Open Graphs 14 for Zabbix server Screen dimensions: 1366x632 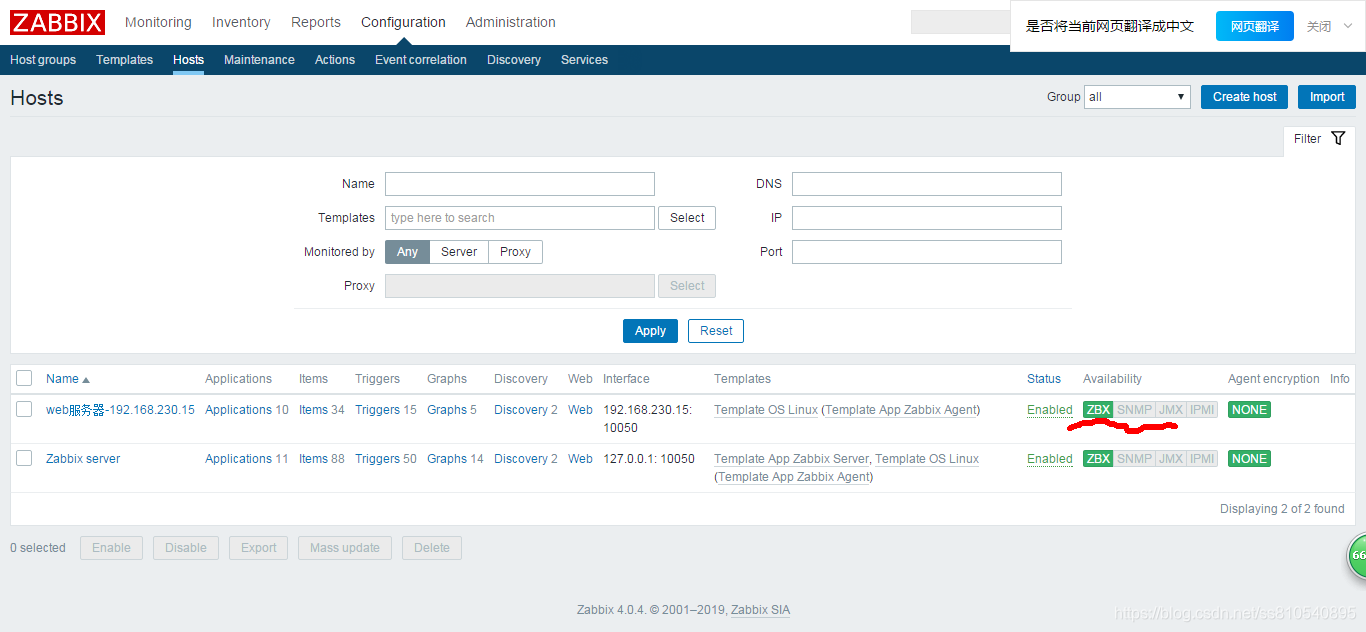pos(447,459)
